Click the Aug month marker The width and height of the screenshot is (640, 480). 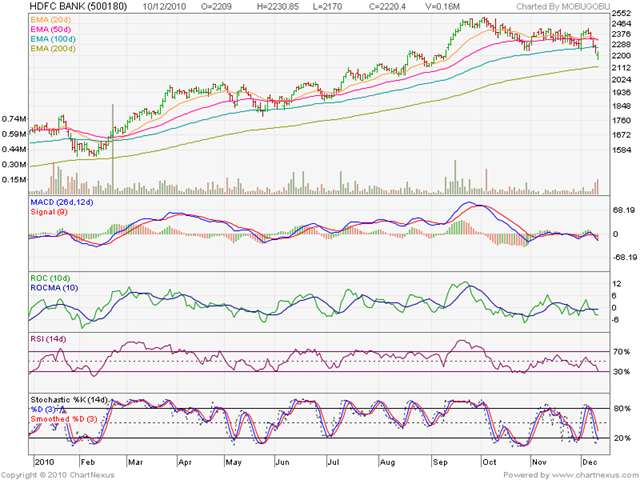click(x=387, y=462)
